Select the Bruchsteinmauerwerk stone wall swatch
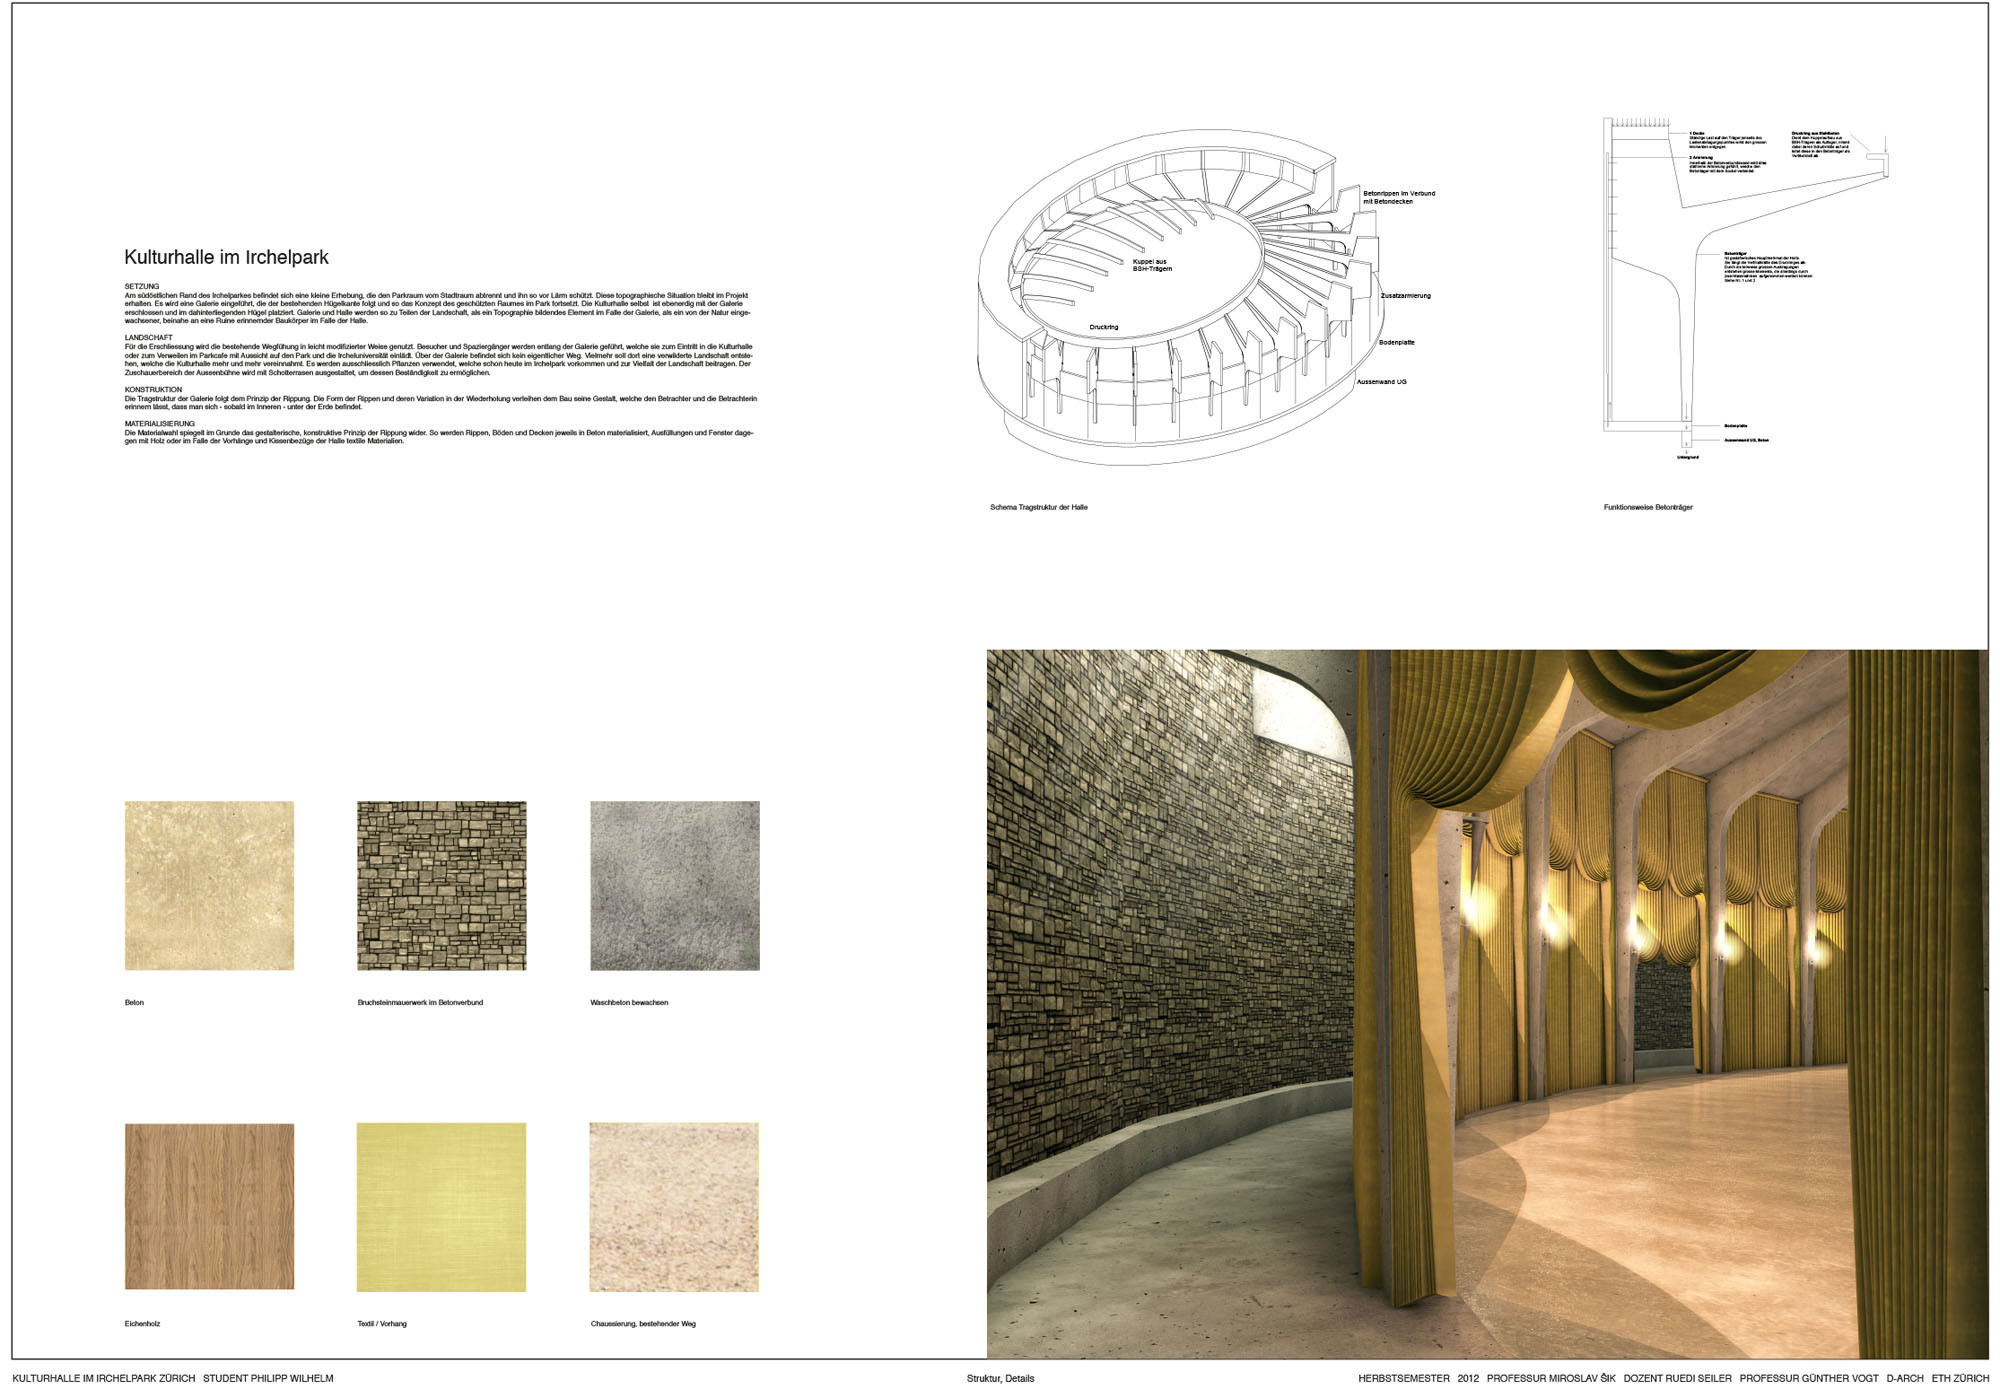The height and width of the screenshot is (1389, 2000). tap(442, 886)
